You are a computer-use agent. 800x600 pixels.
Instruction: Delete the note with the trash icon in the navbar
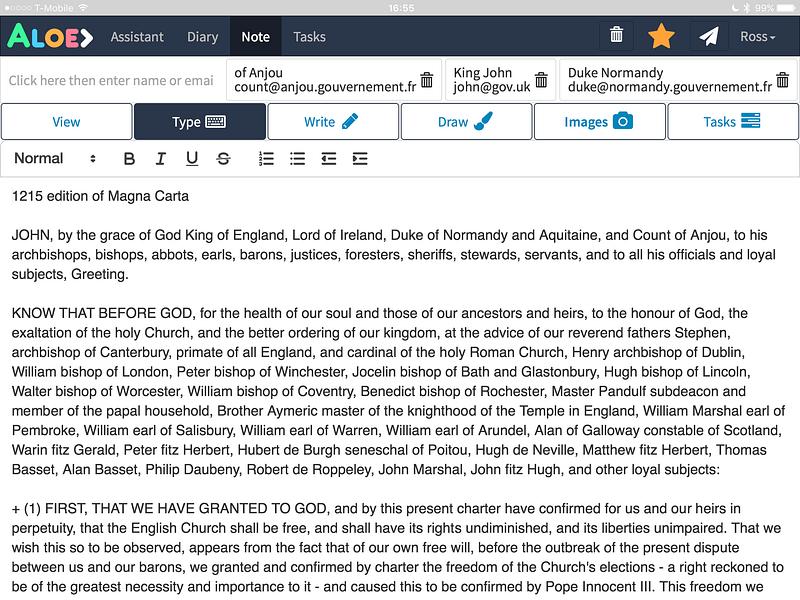point(616,36)
